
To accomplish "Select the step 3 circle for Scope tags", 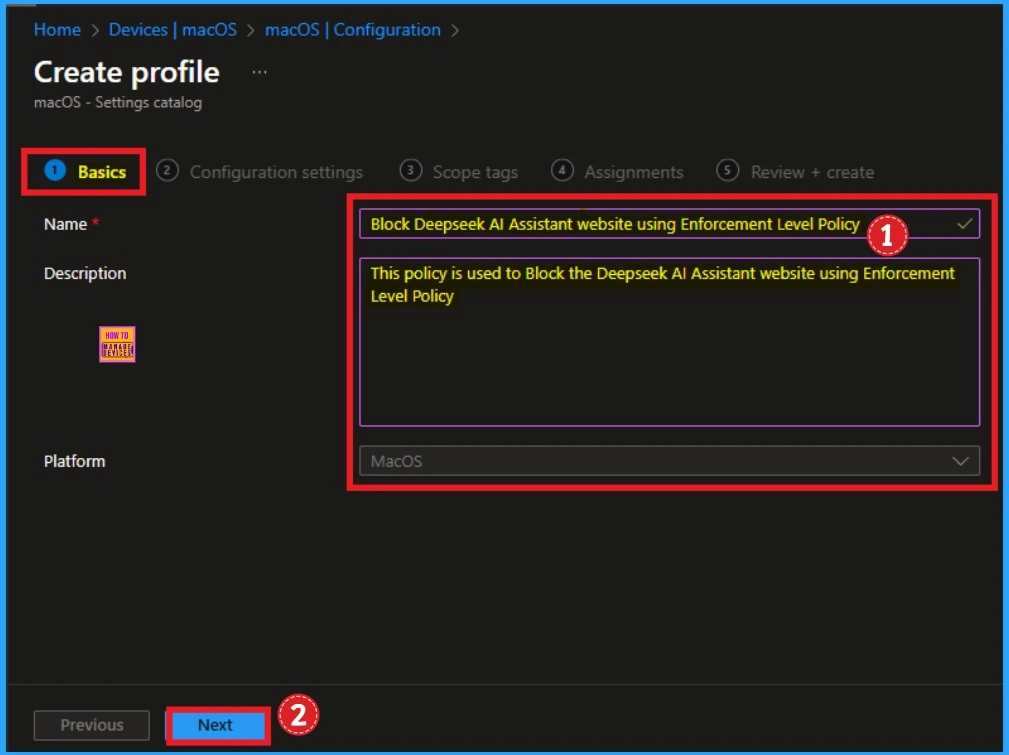I will pyautogui.click(x=410, y=171).
